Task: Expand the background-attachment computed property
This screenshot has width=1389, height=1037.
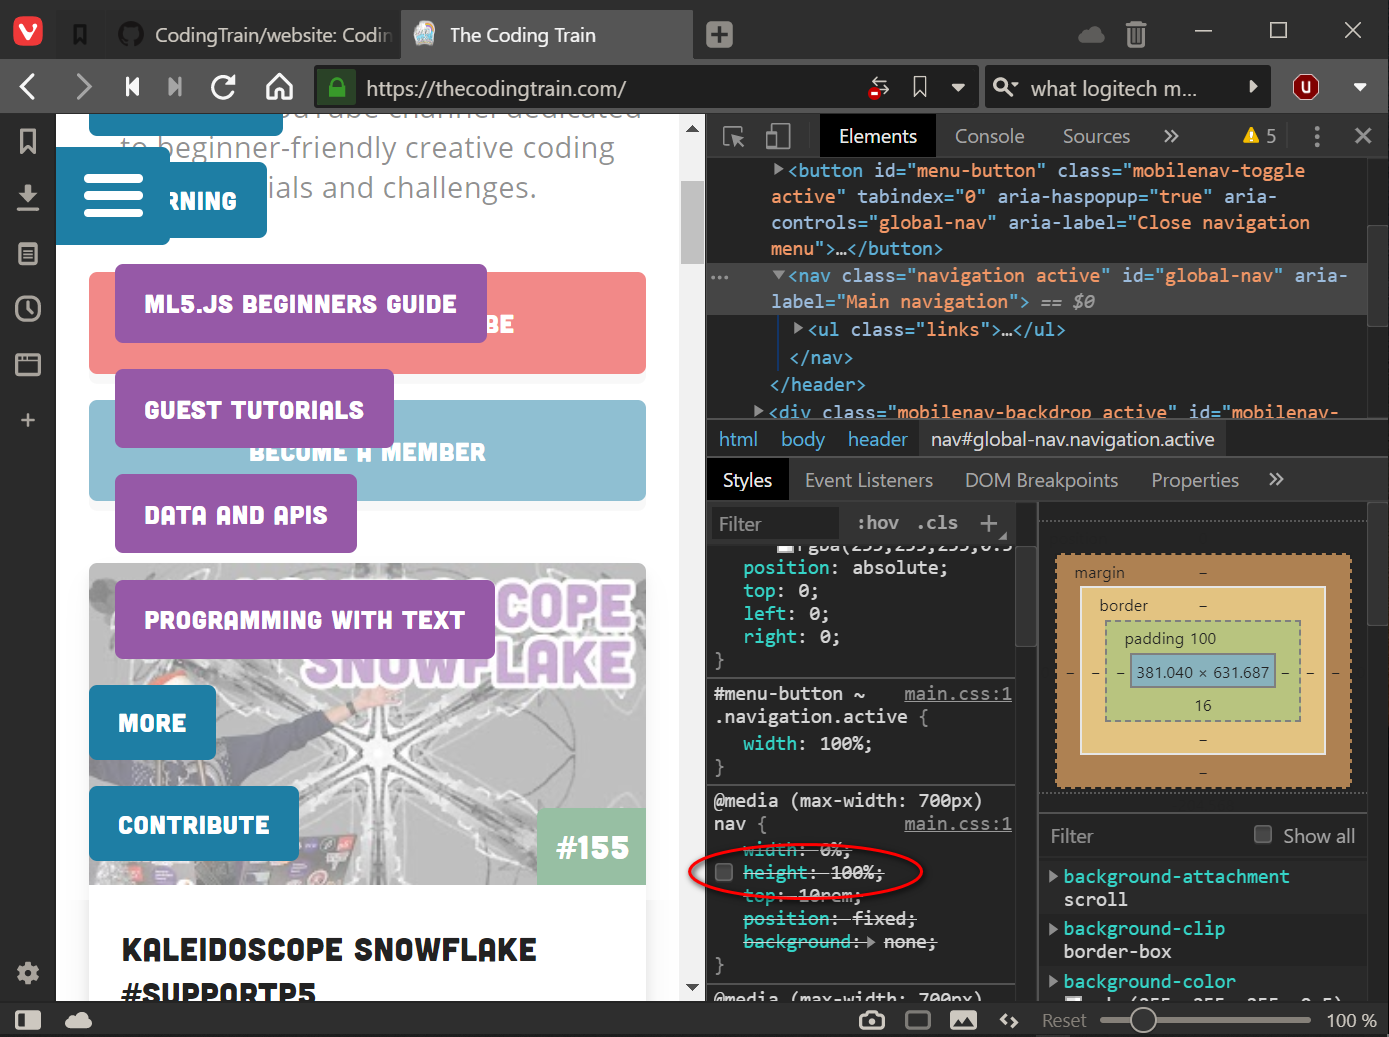Action: coord(1053,876)
